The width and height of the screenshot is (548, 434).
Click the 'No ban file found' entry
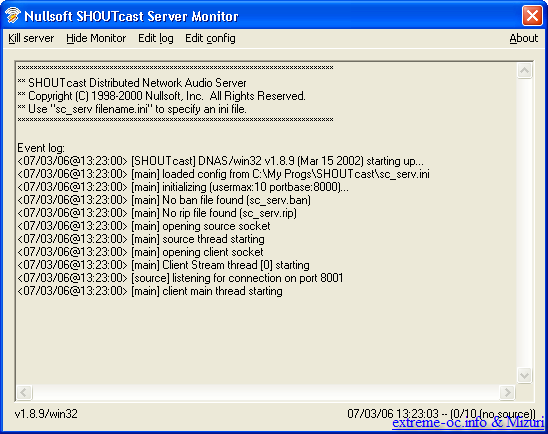[164, 200]
